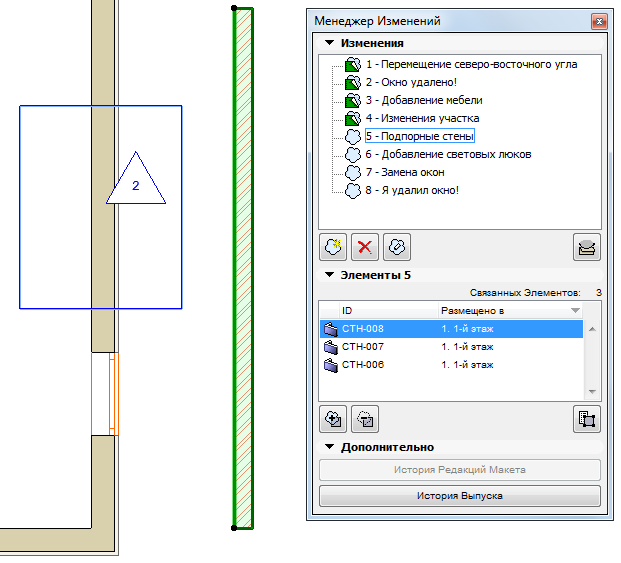Click 1-й этаж cell in СТН-007 row

pyautogui.click(x=467, y=347)
